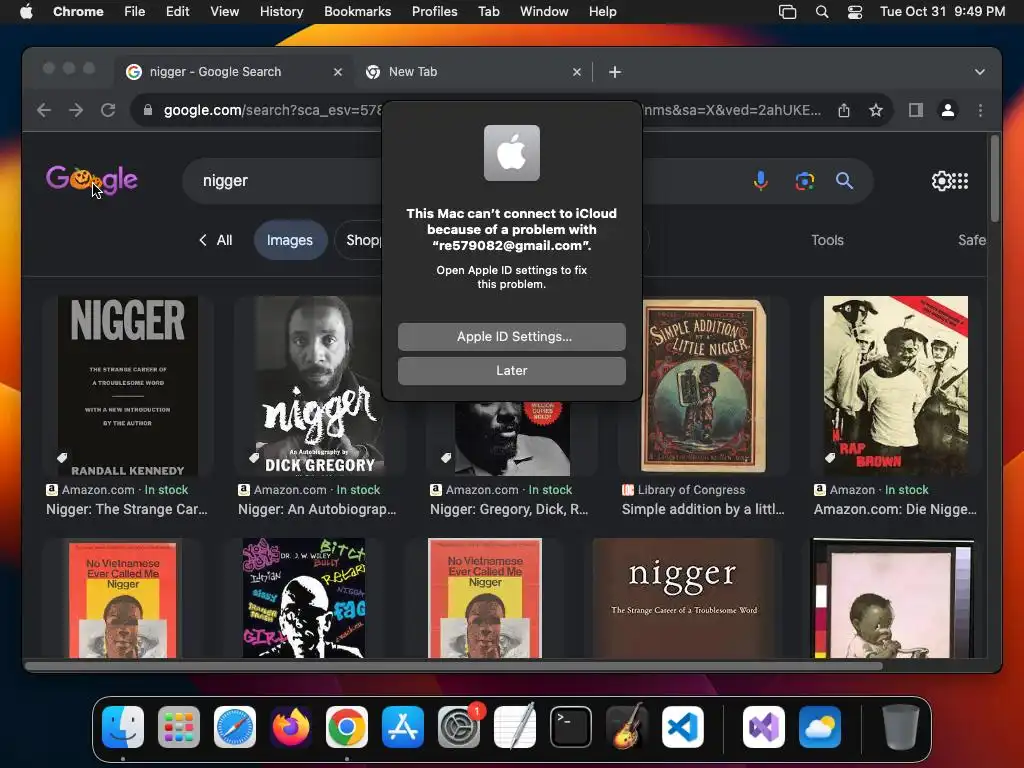Submit search with the magnifier icon
This screenshot has width=1024, height=768.
844,181
